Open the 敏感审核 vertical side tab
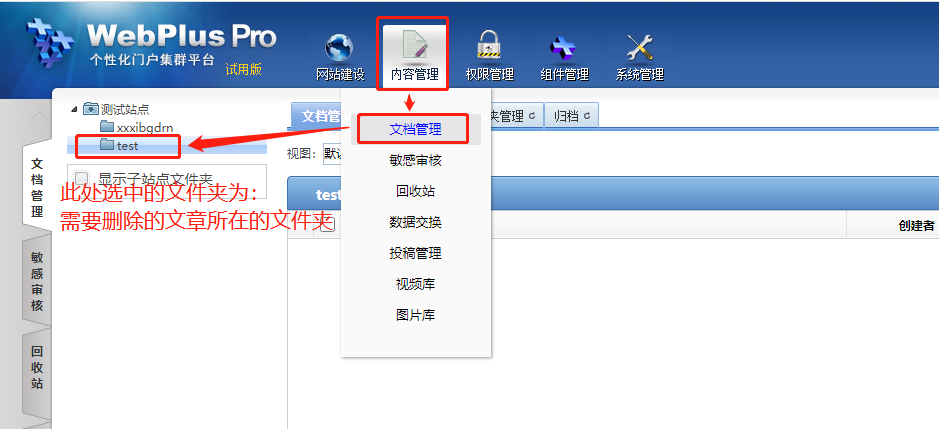 pyautogui.click(x=37, y=282)
